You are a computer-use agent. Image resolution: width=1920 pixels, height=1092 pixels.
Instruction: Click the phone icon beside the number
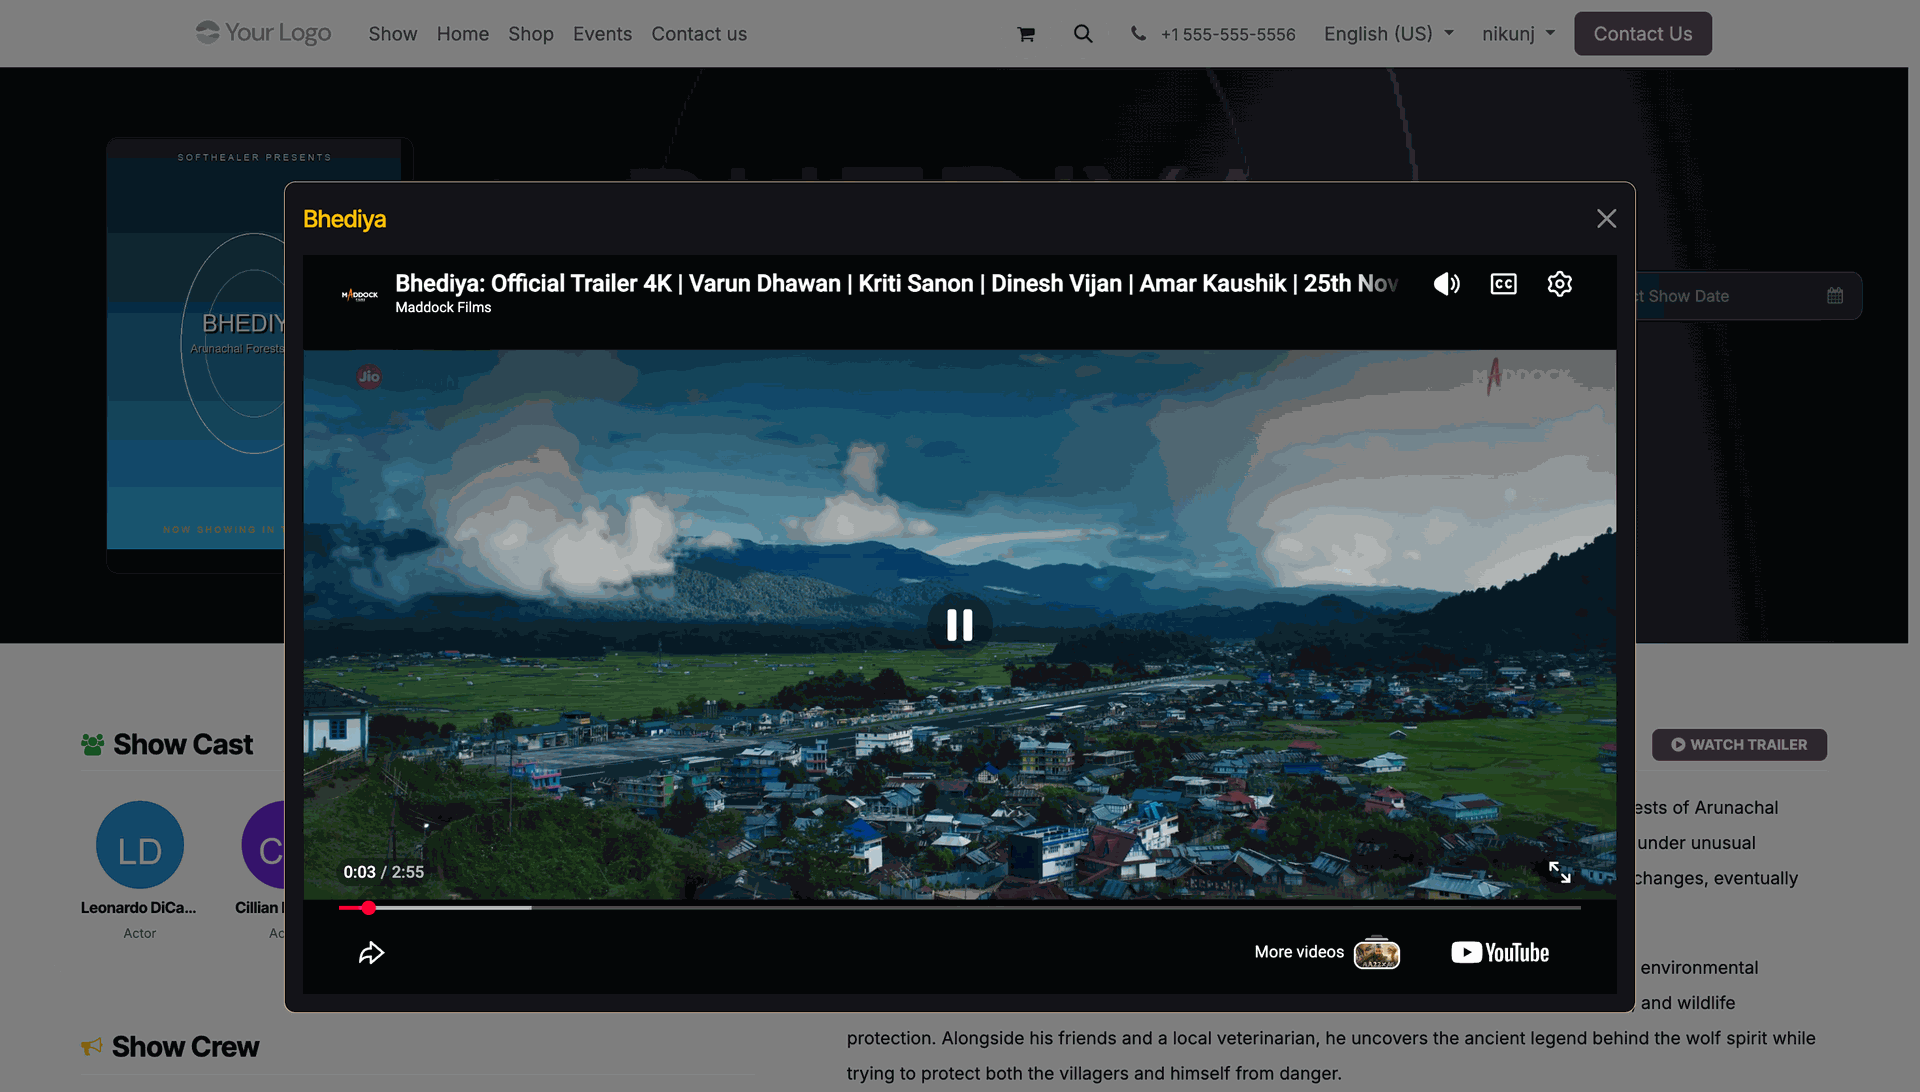coord(1138,34)
